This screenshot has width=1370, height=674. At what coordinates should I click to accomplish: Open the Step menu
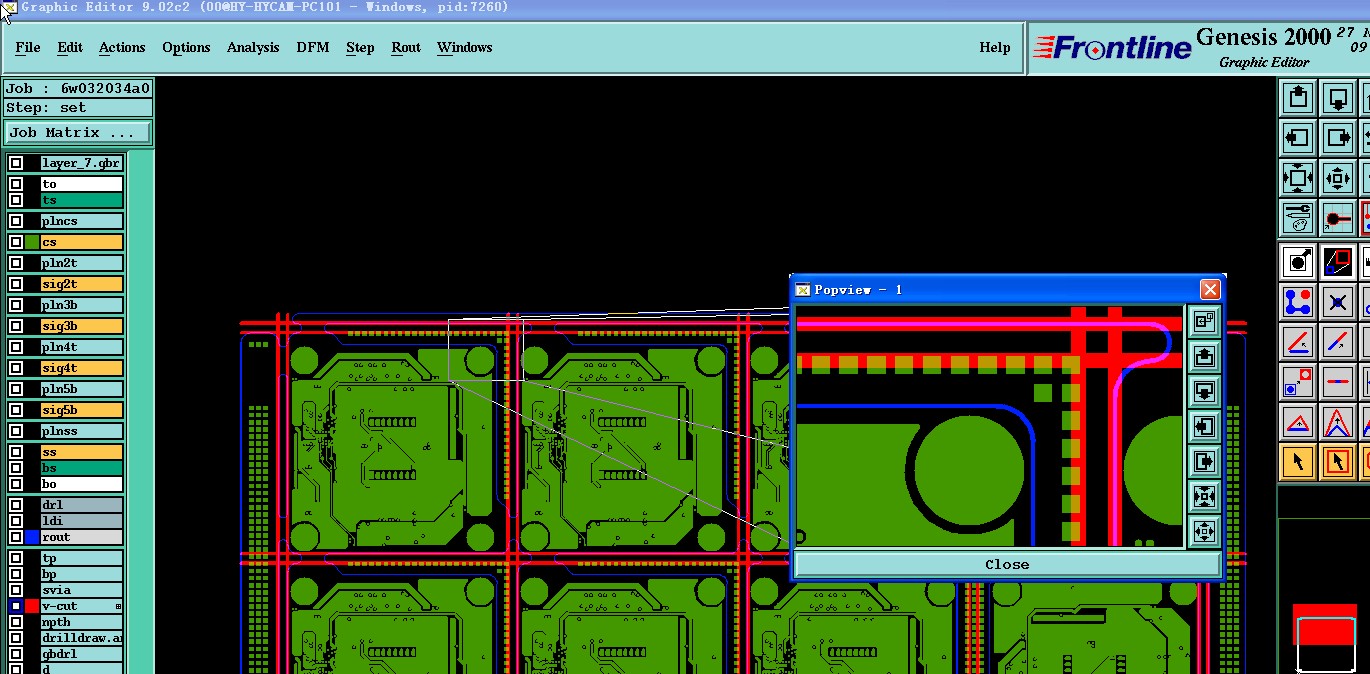360,47
